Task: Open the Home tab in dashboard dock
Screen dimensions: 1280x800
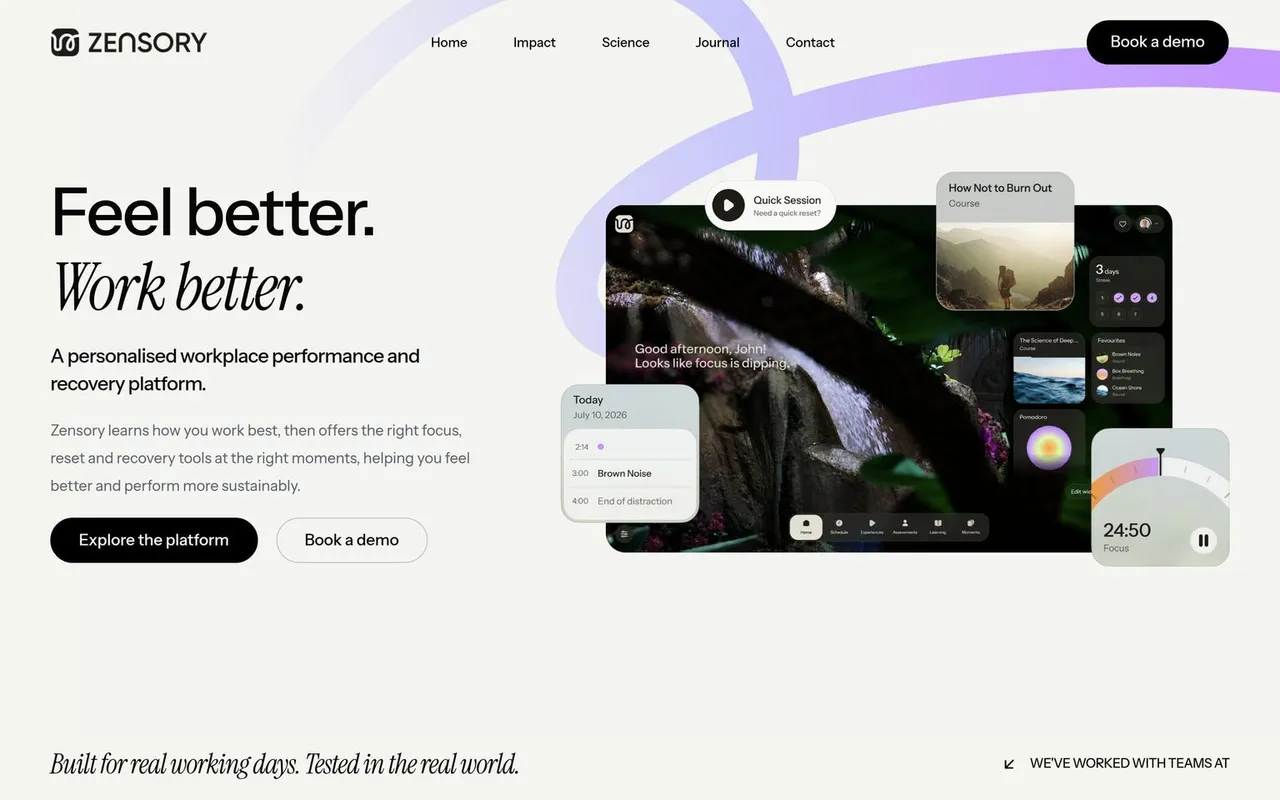Action: [806, 527]
